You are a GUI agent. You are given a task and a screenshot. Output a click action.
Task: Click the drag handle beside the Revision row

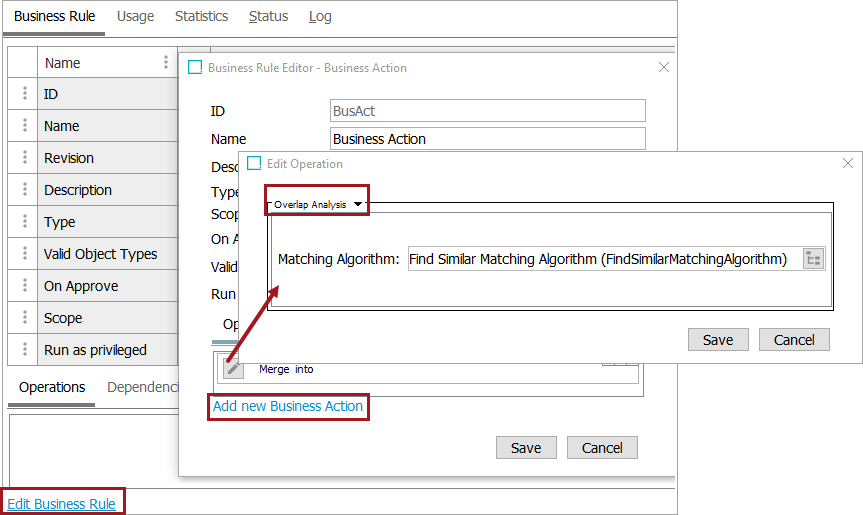click(24, 158)
